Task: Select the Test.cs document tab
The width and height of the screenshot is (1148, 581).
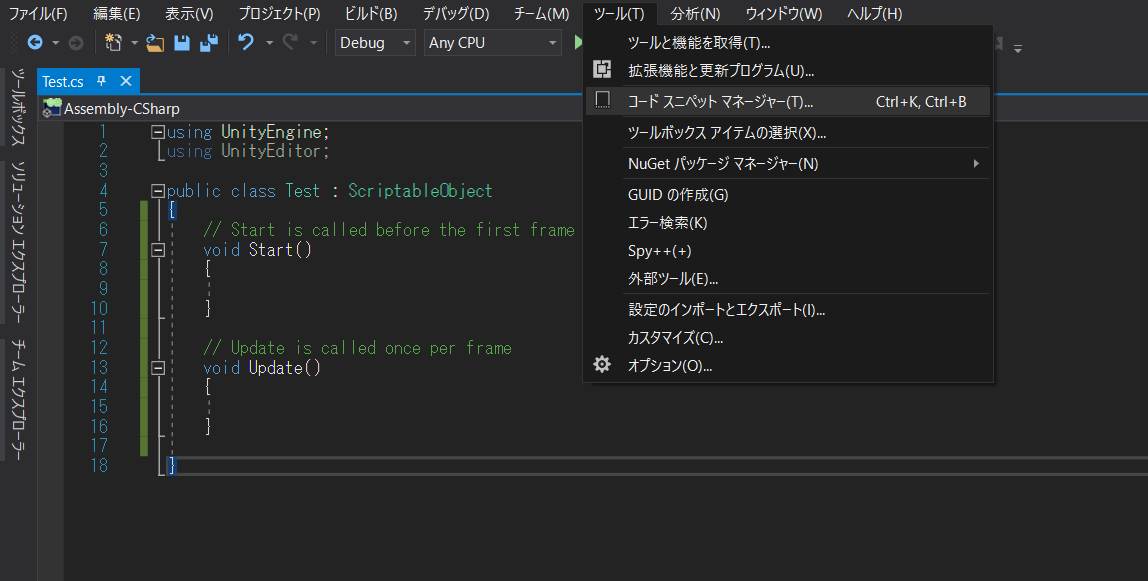Action: (x=63, y=81)
